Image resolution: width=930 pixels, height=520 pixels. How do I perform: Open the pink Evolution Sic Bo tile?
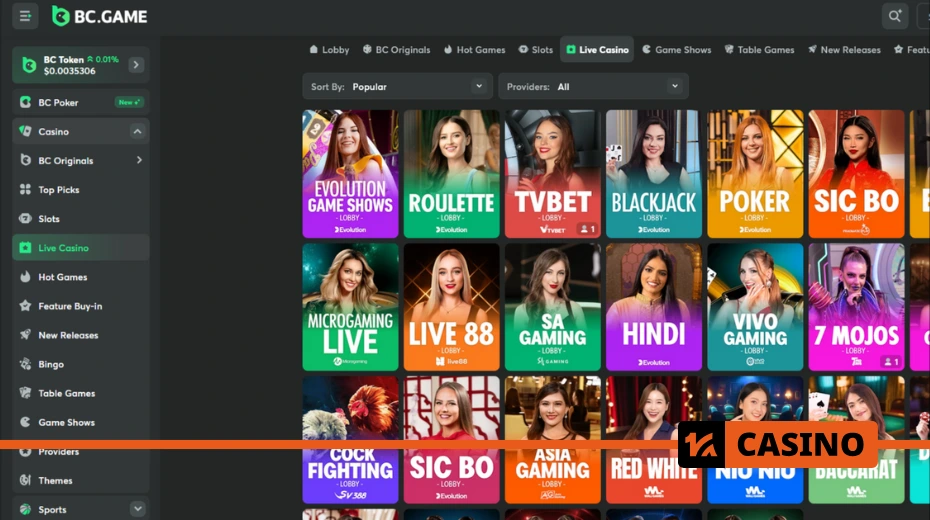tap(451, 440)
